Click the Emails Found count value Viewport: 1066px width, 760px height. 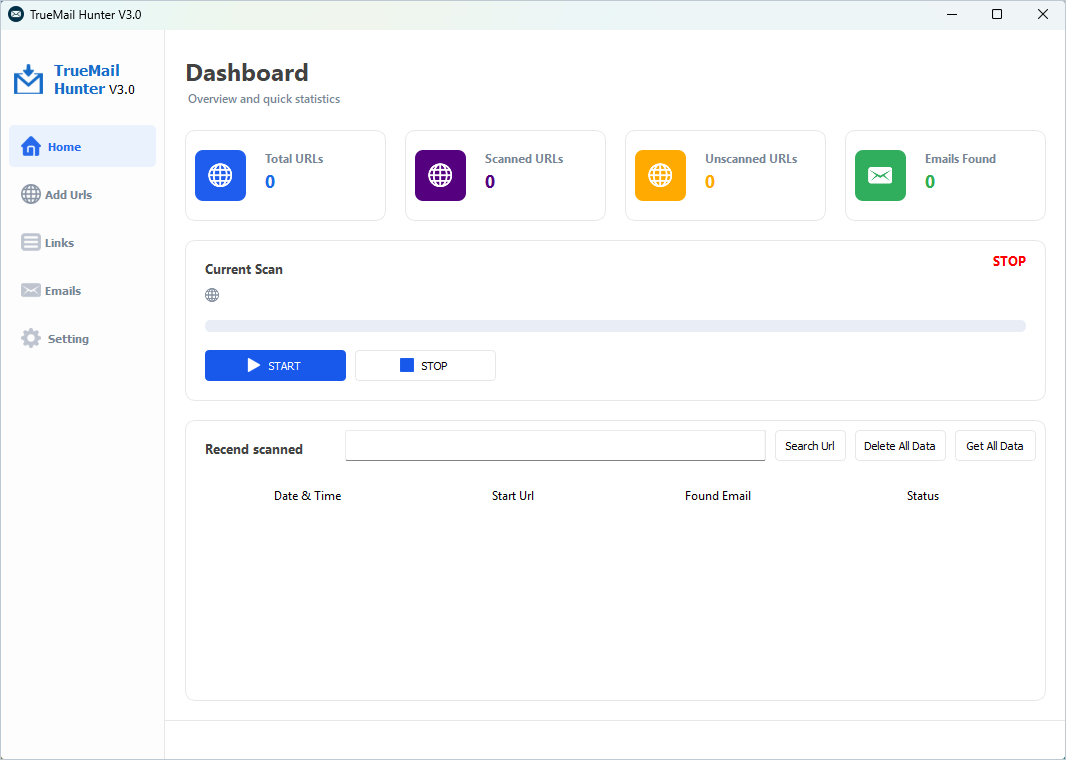tap(930, 182)
